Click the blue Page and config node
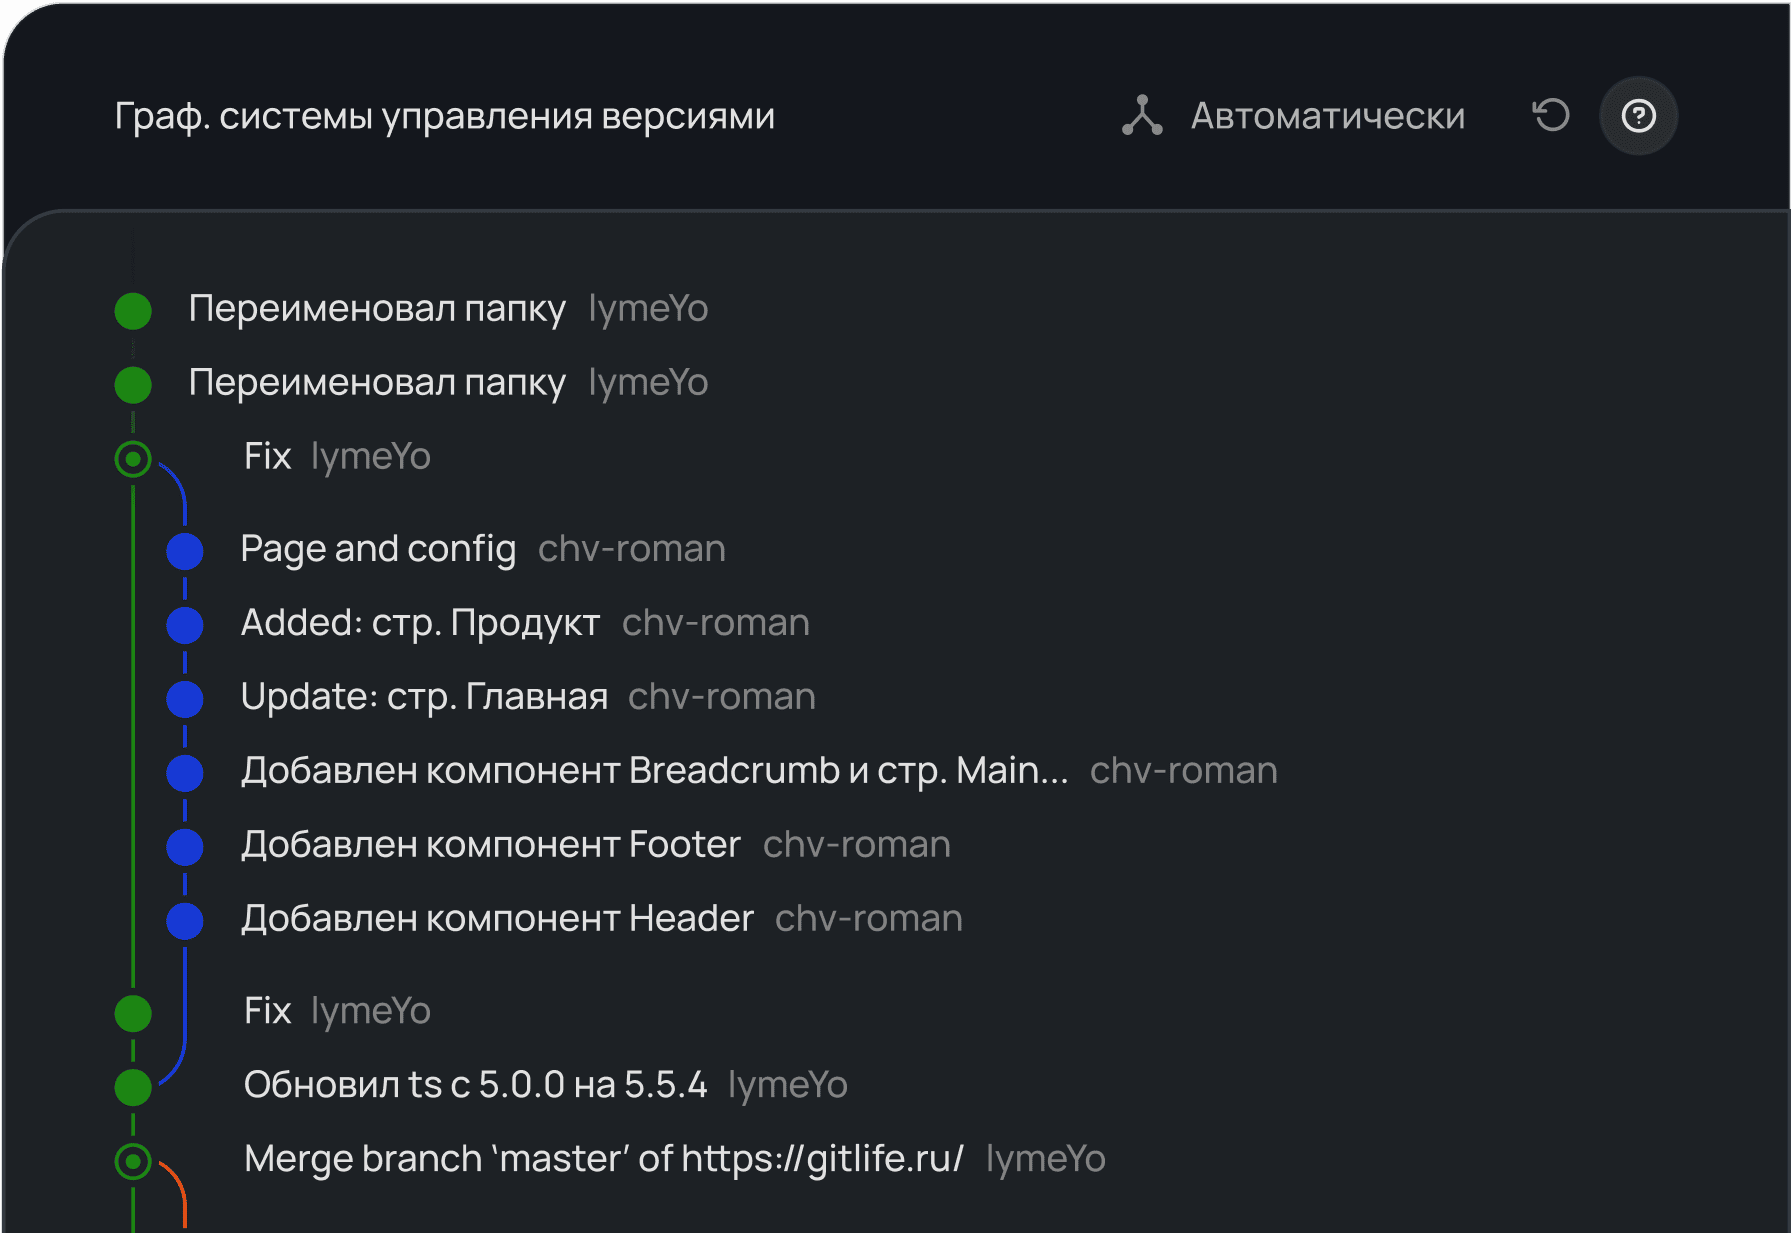This screenshot has width=1791, height=1233. click(x=185, y=551)
